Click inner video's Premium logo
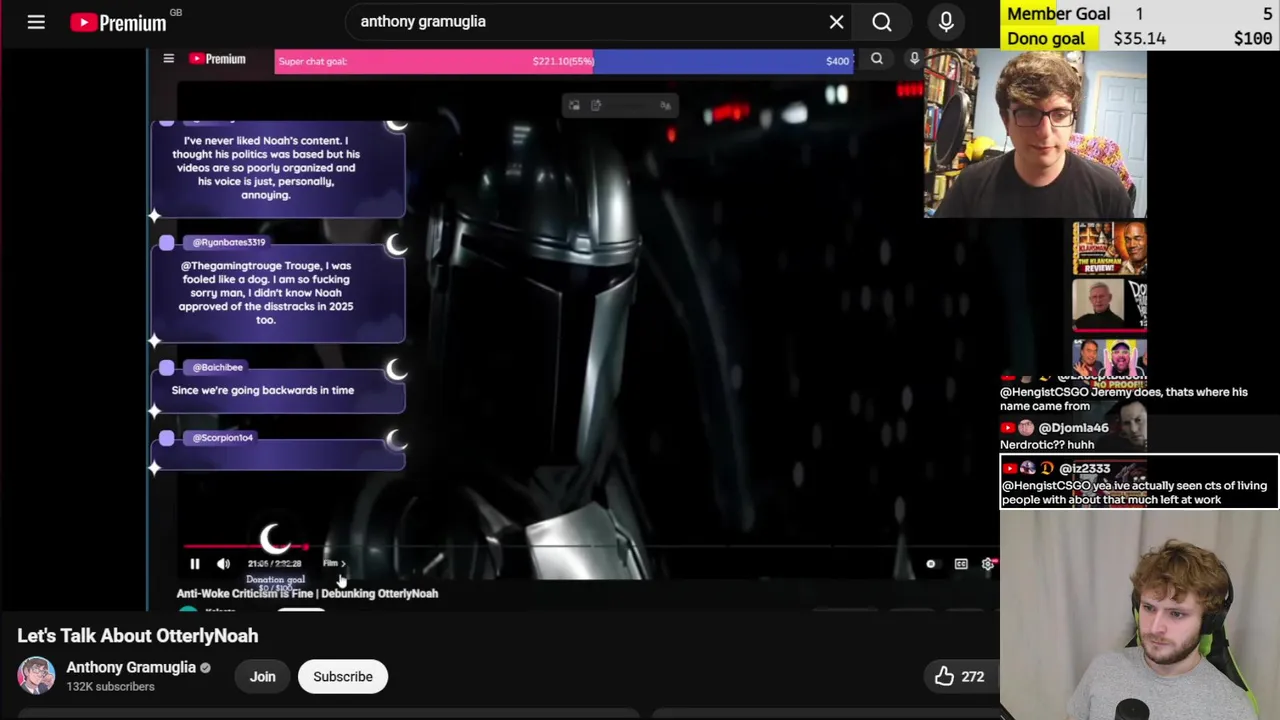 click(217, 59)
